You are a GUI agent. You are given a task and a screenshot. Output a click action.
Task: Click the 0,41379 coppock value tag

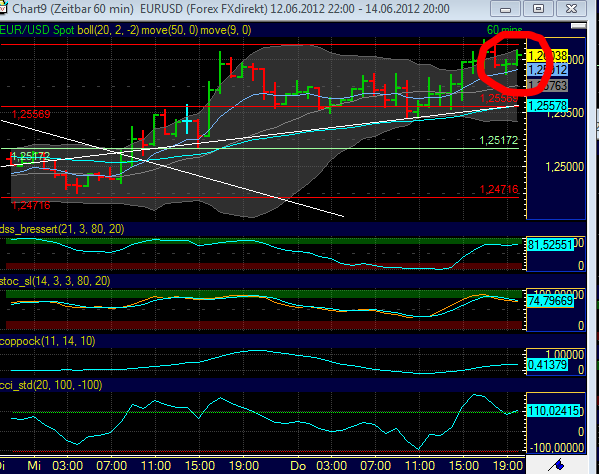(x=547, y=365)
